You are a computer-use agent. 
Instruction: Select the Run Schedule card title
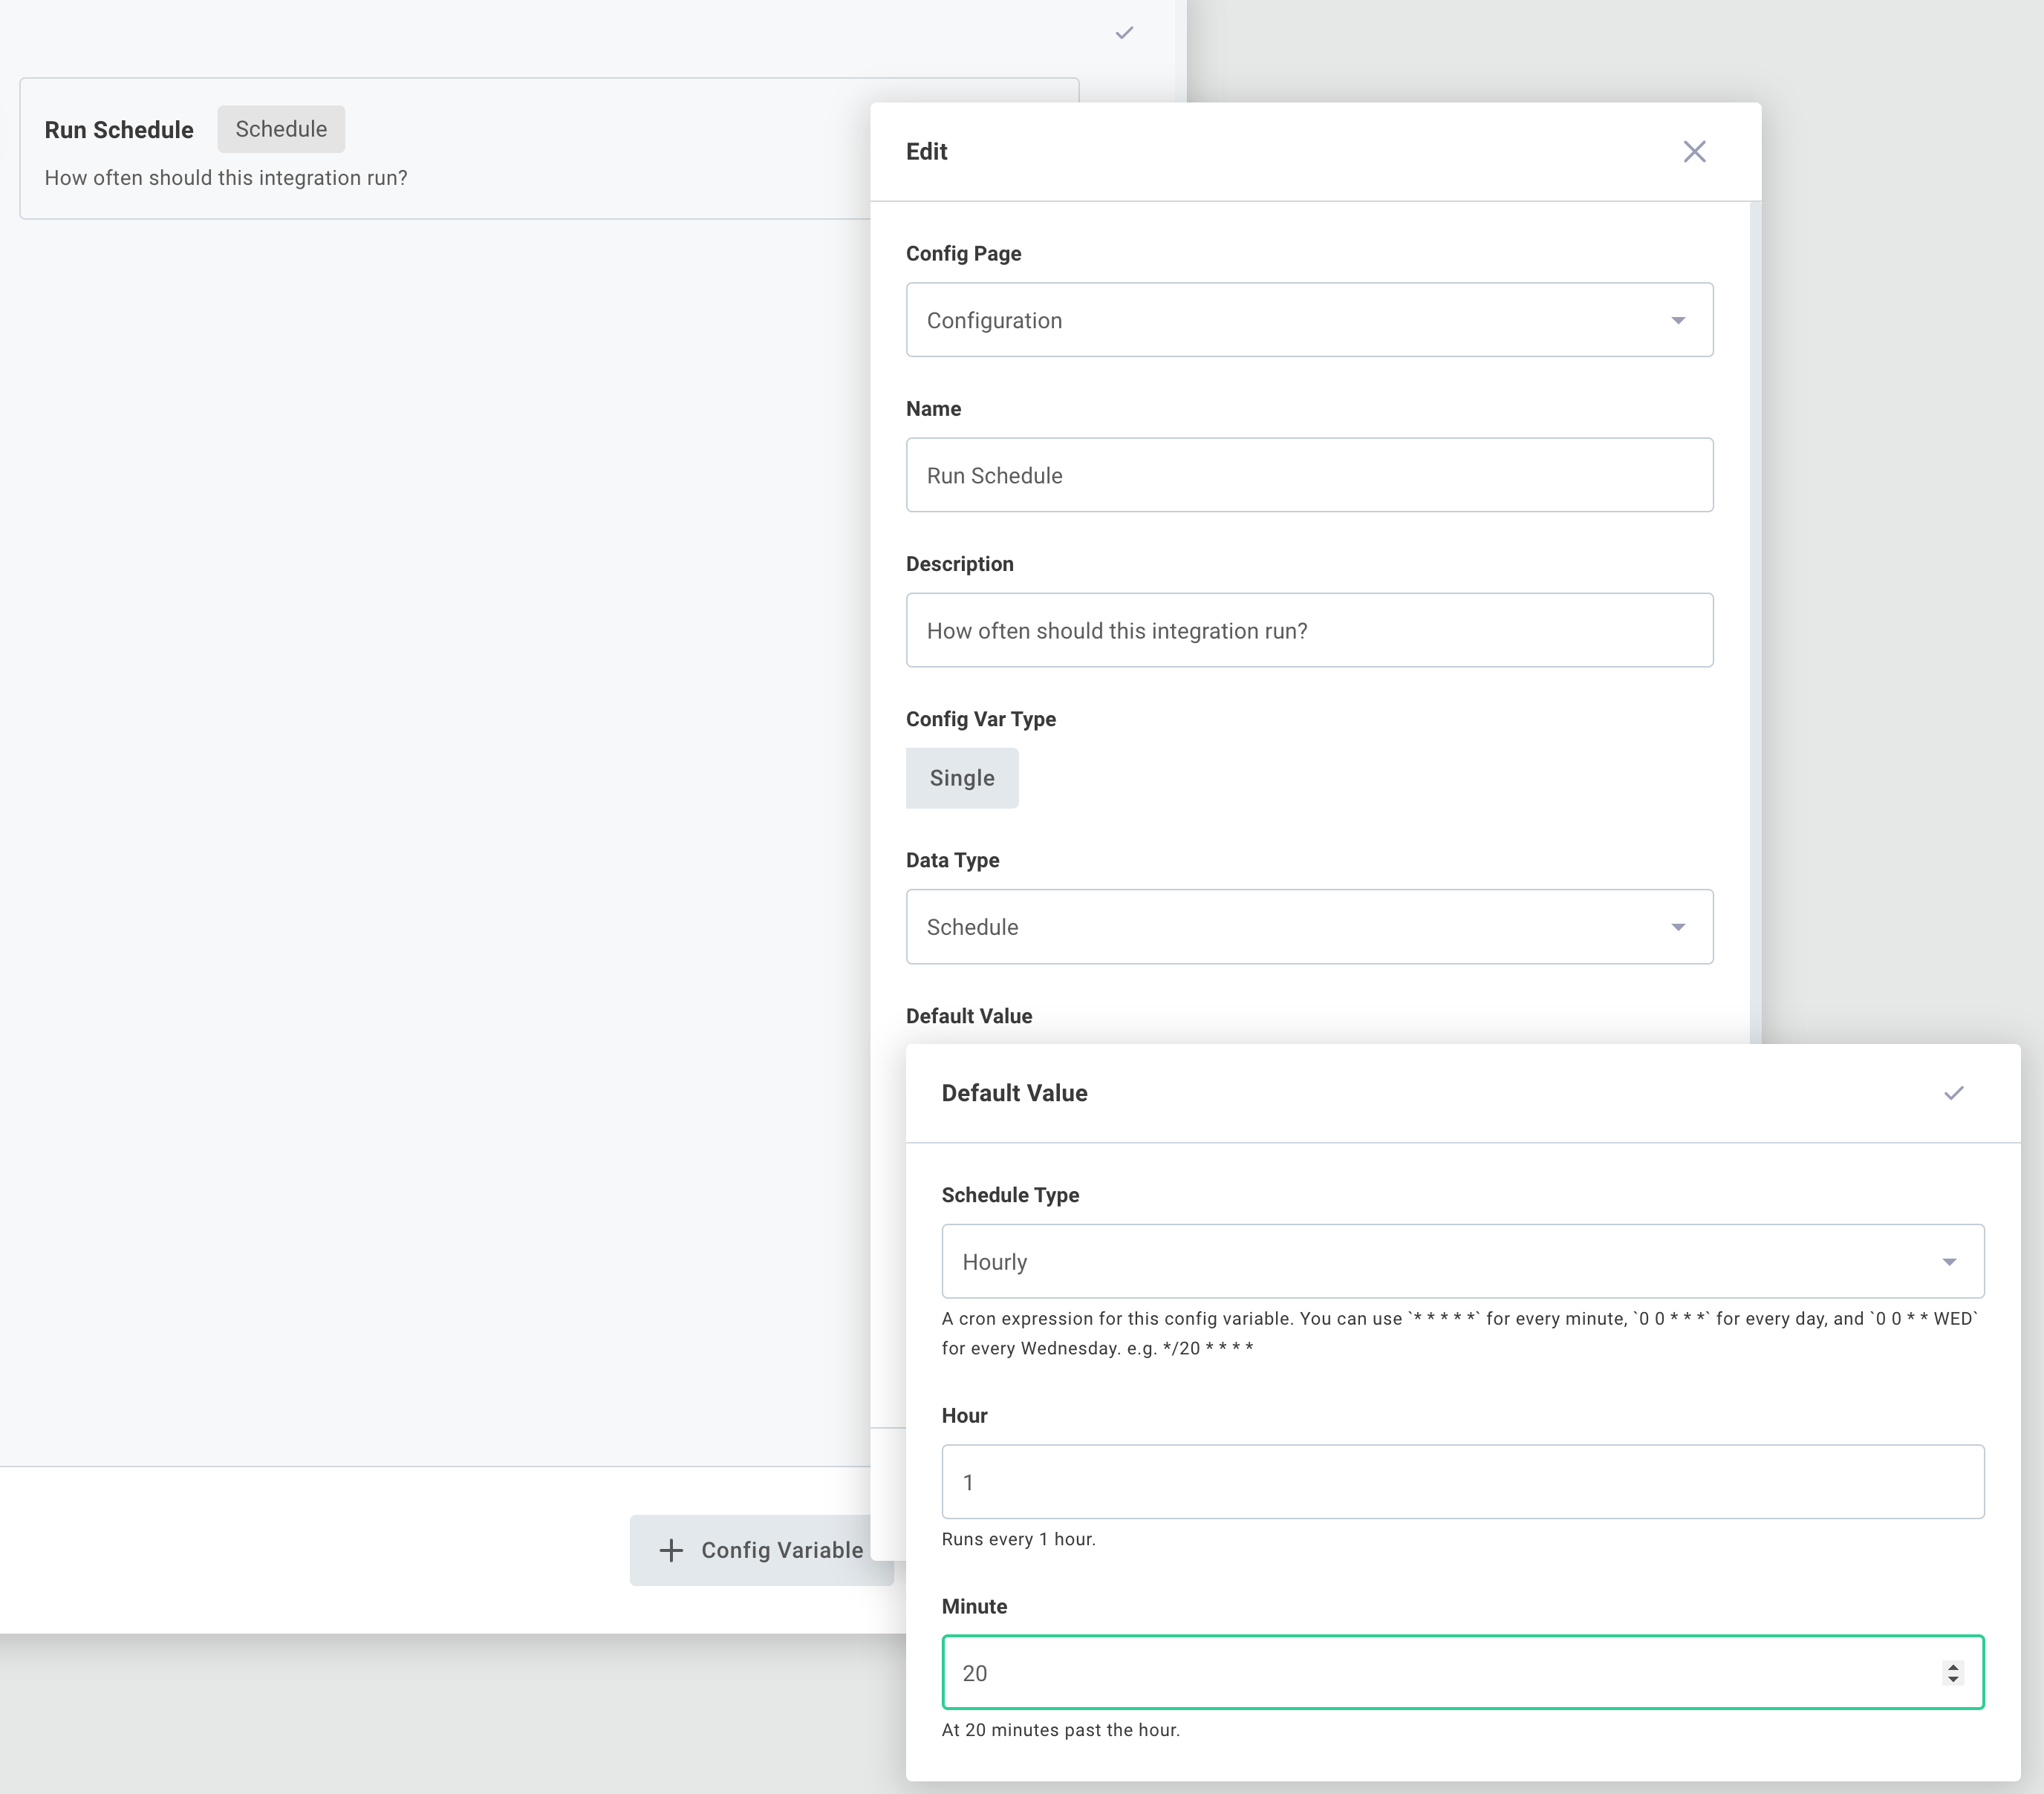119,130
